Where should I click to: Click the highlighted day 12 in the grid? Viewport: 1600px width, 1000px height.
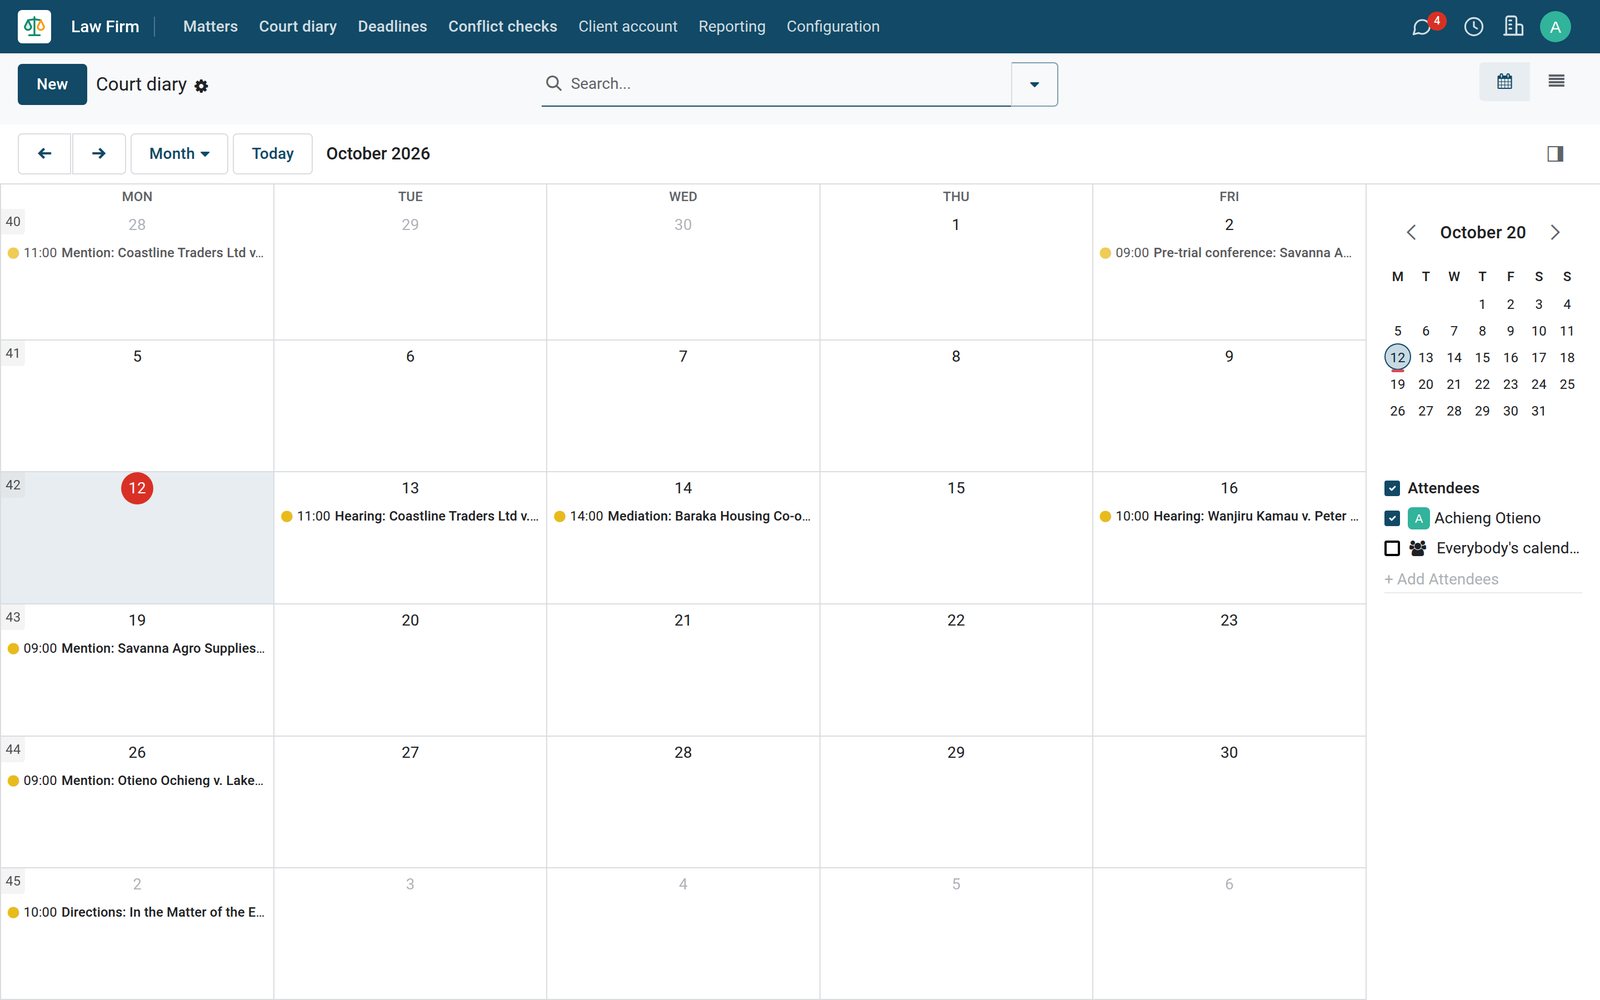pyautogui.click(x=137, y=488)
